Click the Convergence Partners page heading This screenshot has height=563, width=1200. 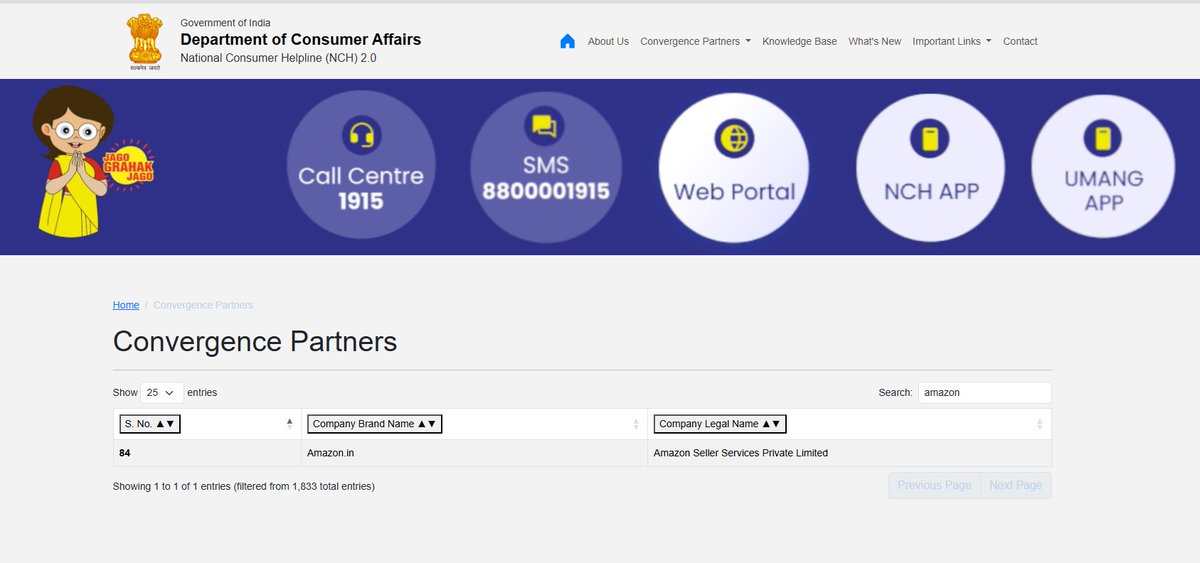pos(255,342)
